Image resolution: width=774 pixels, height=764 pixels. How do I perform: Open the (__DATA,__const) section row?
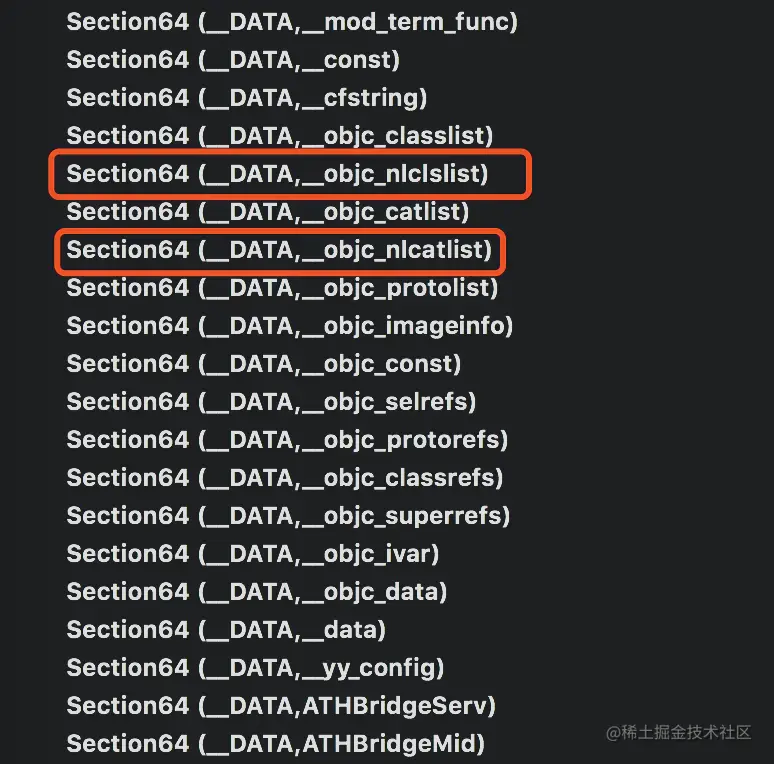233,60
